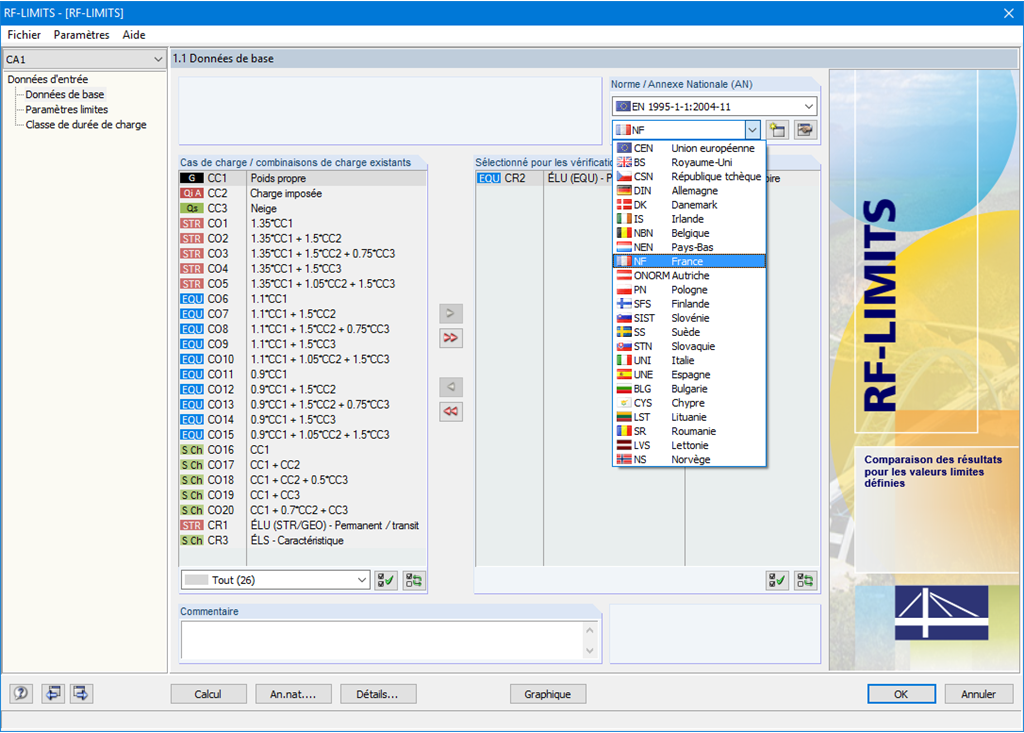Select load case CC1 Poids propre
Screen dimensions: 1024x733
[x=303, y=178]
